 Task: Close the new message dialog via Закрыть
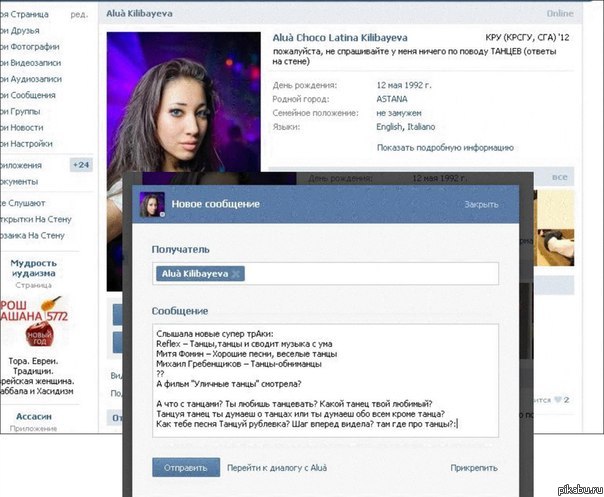click(481, 205)
